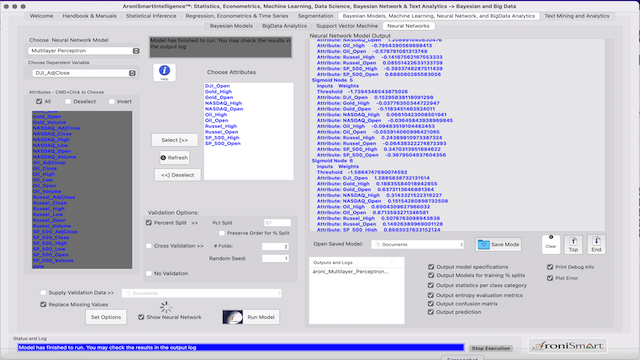Select NASDAQ_Volume in attributes list
Screen dimensions: 640x360
tap(54, 157)
